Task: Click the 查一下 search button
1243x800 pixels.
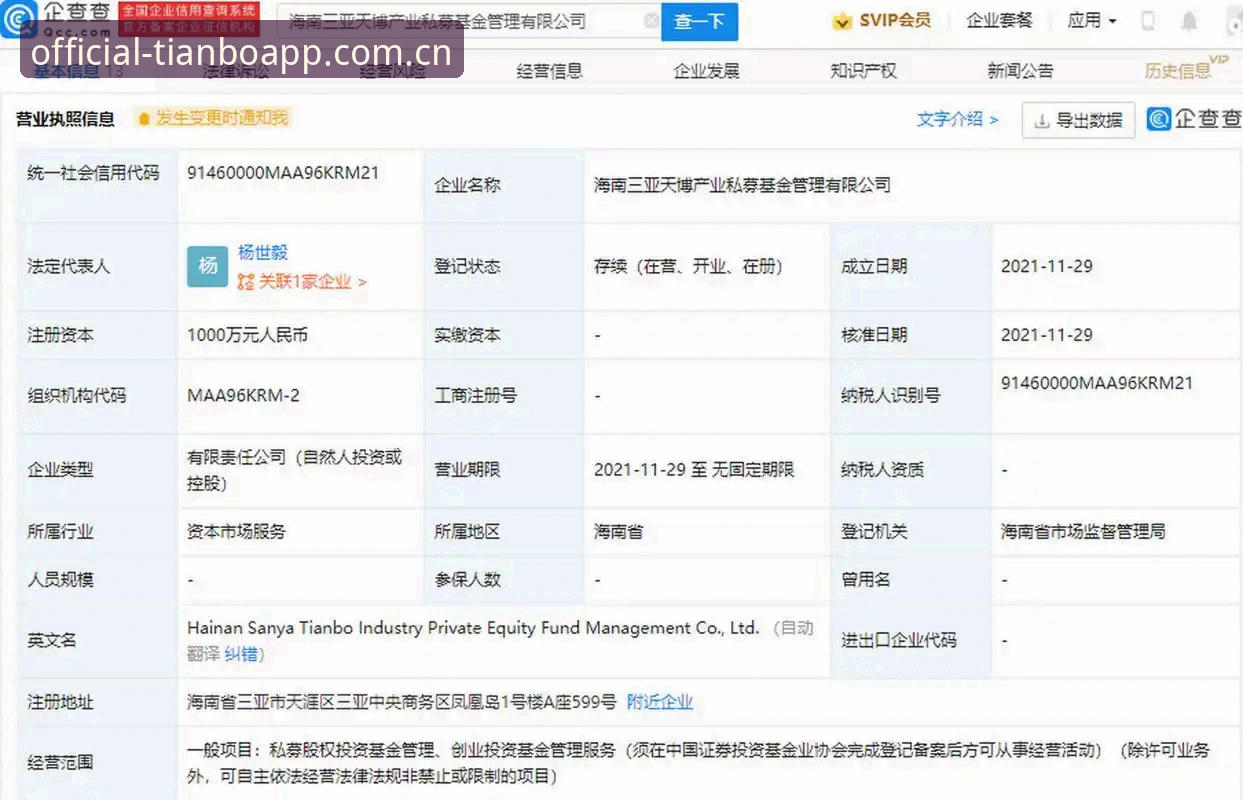Action: 700,21
